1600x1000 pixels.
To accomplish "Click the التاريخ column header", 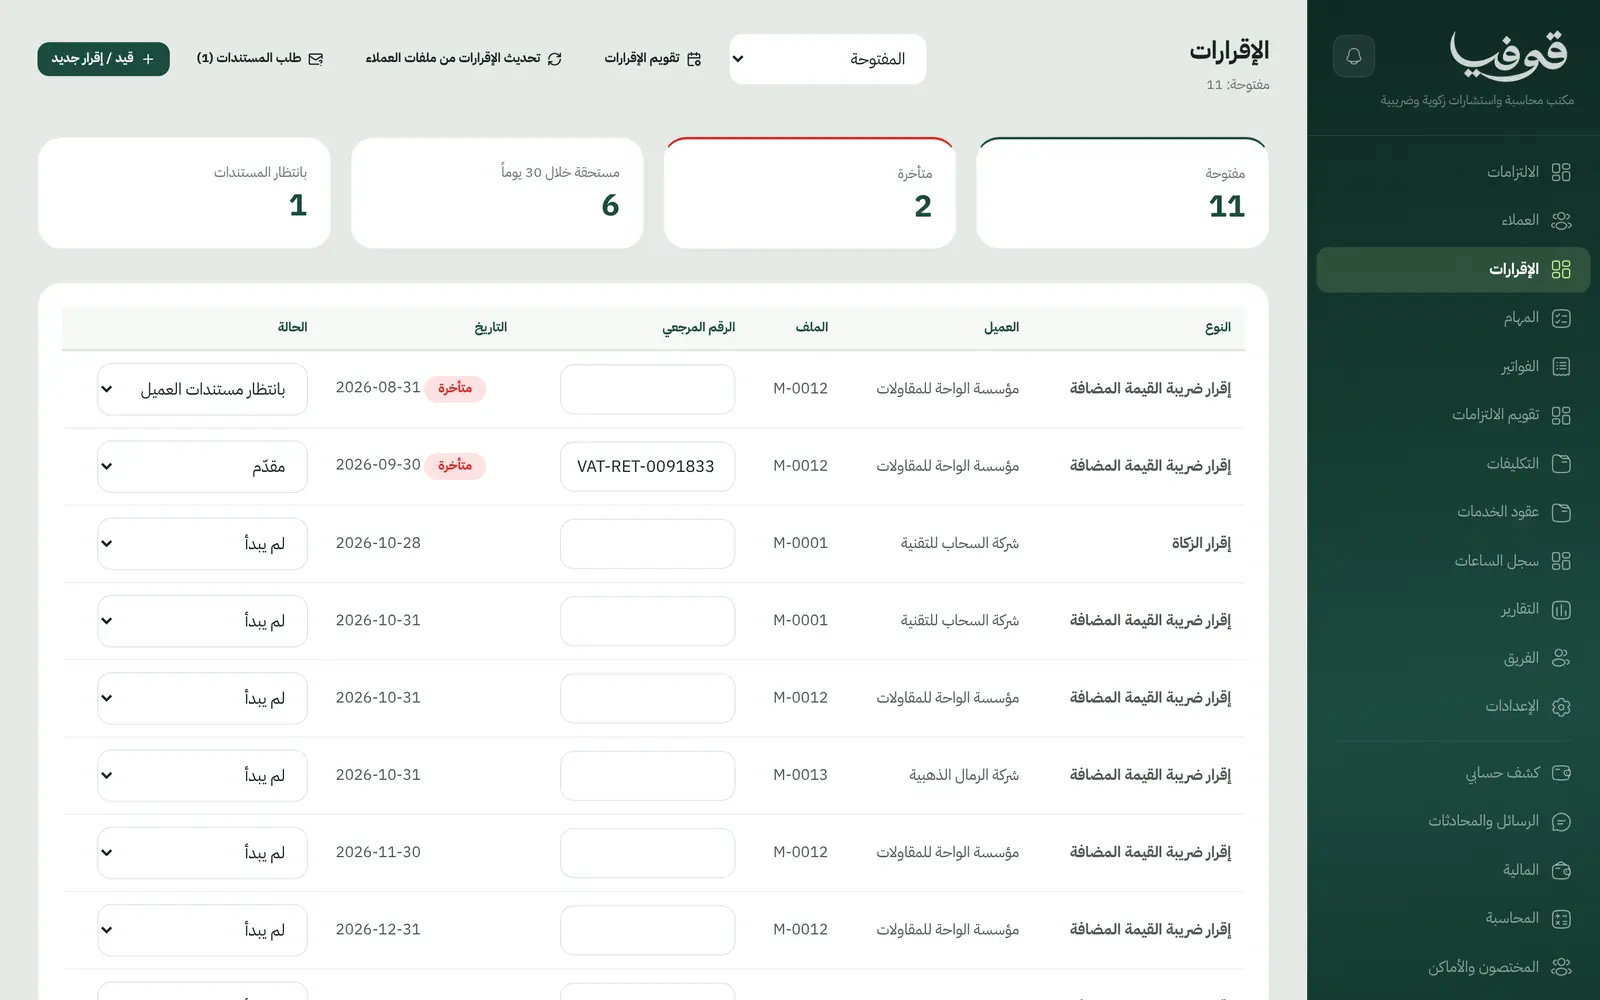I will [490, 327].
